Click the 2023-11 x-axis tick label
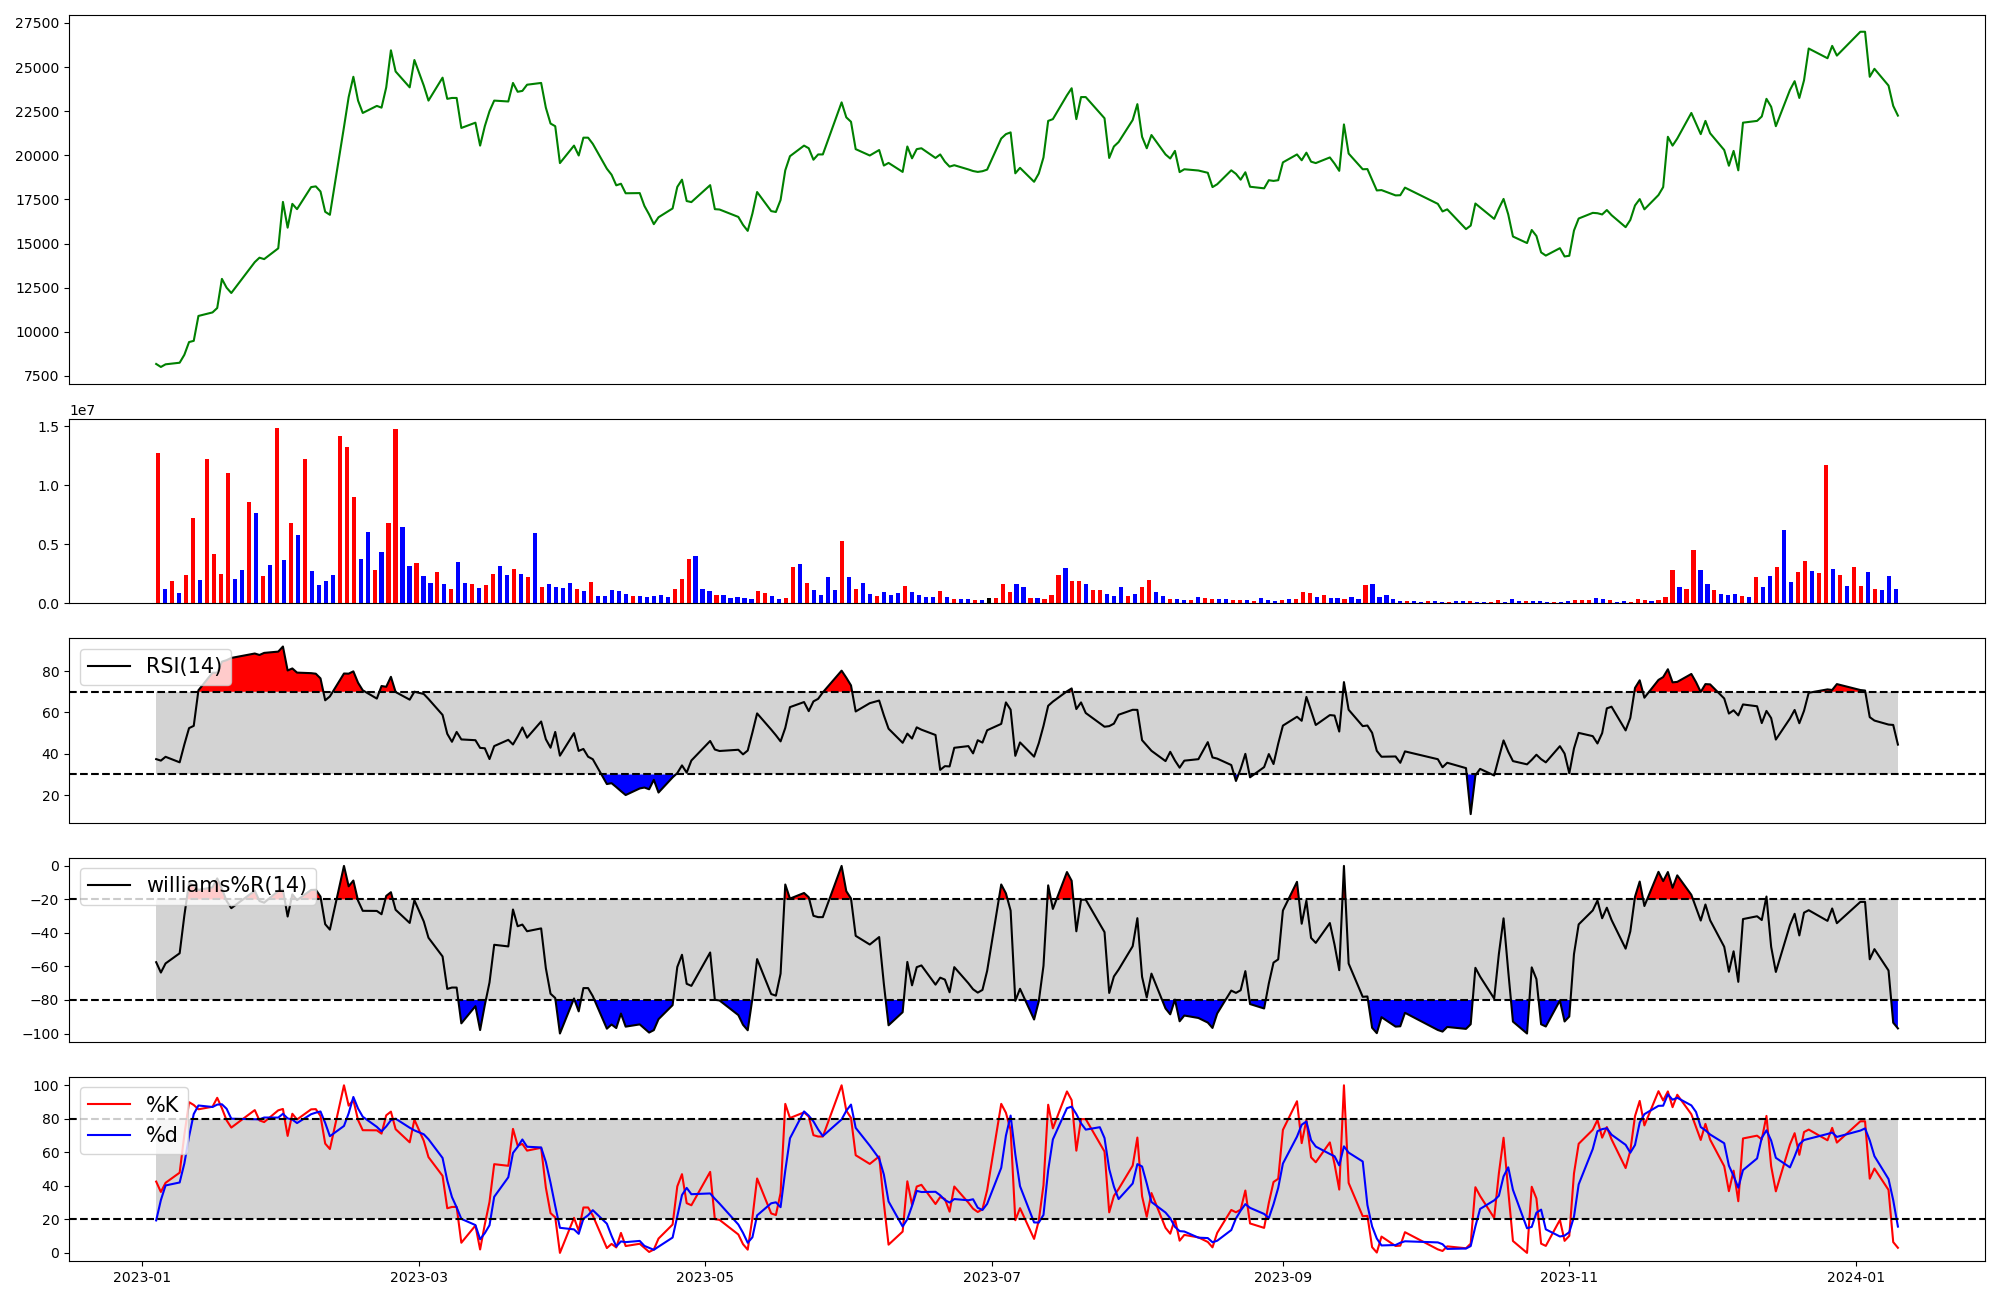 click(1569, 1277)
